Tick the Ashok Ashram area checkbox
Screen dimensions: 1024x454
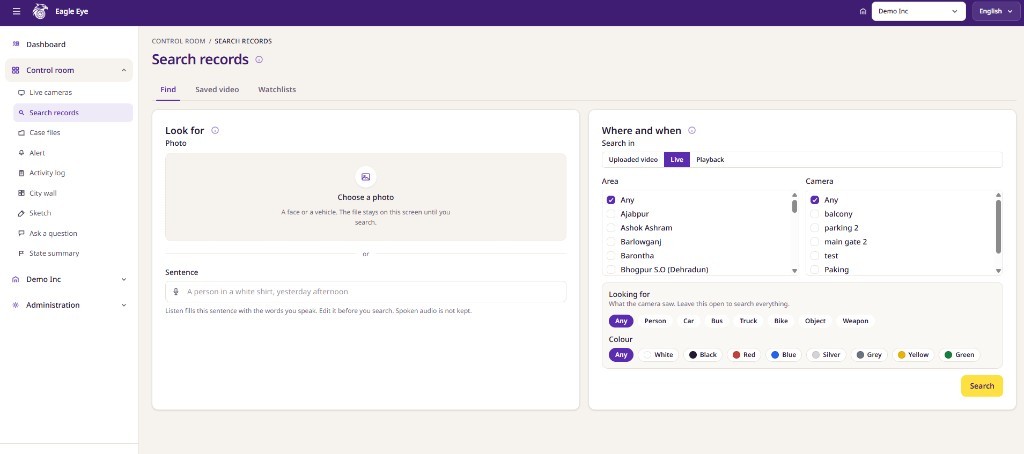(x=611, y=227)
